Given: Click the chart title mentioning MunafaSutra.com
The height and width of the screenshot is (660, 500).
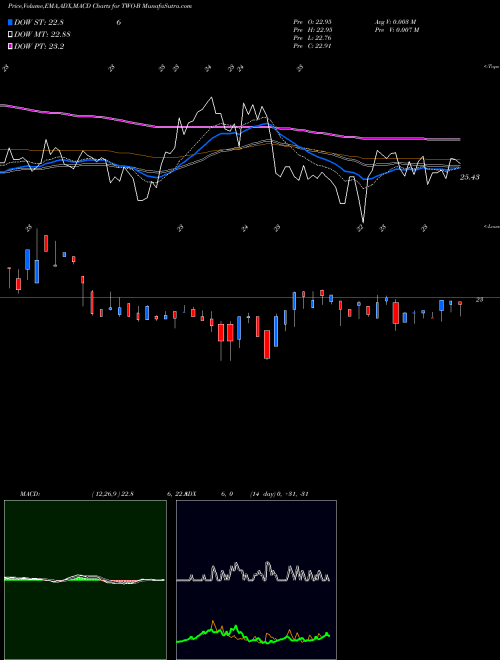Looking at the screenshot, I should coord(100,6).
